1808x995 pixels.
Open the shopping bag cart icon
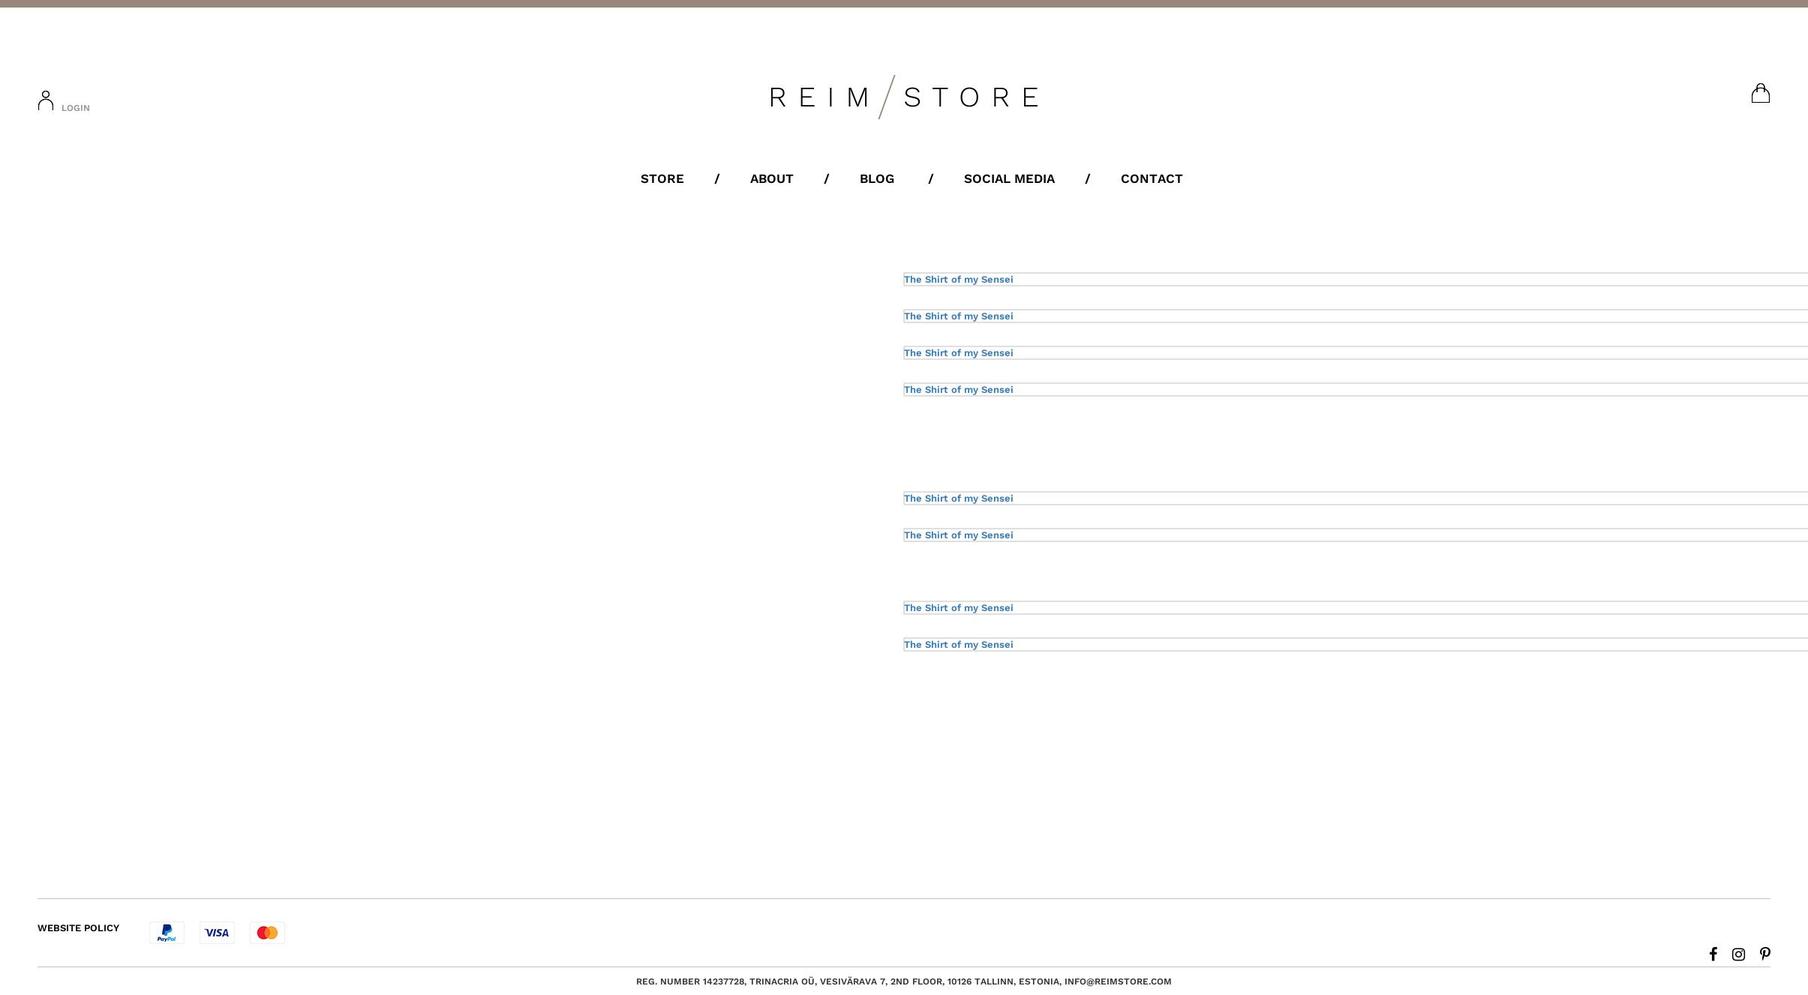1760,93
